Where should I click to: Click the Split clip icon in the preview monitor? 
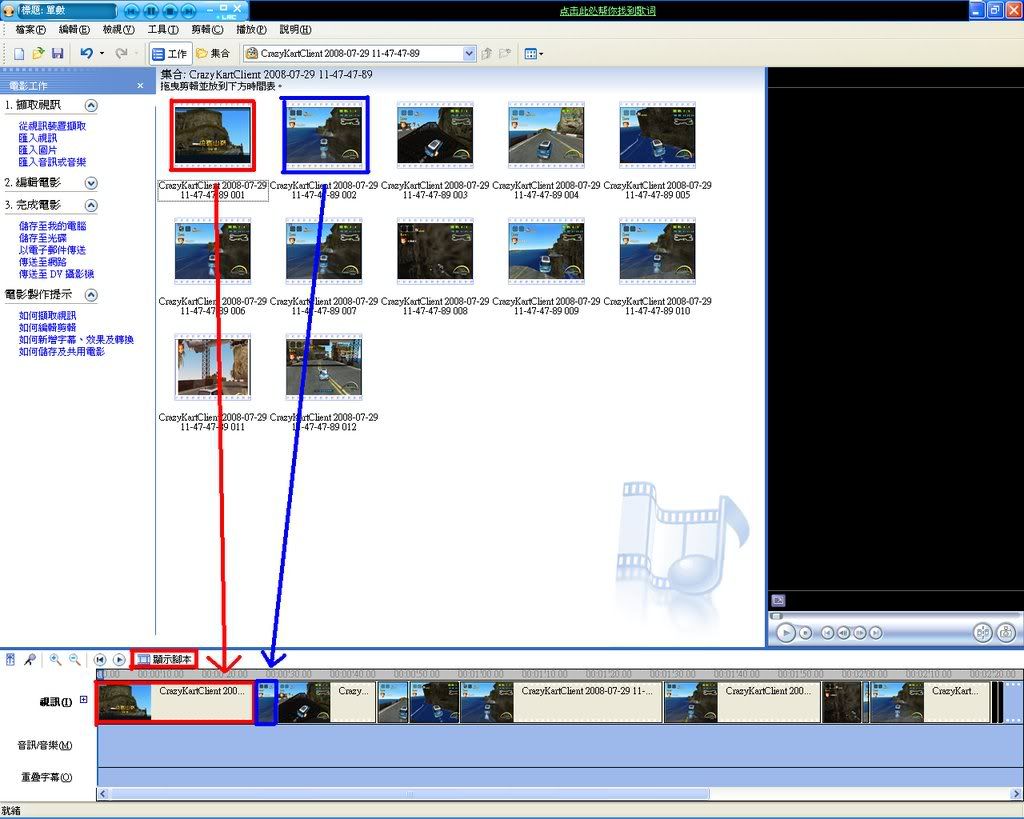pos(981,632)
